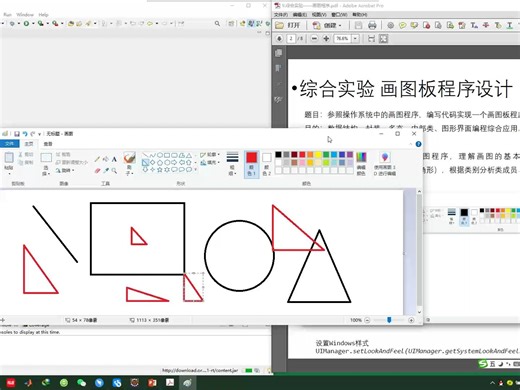520x390 pixels.
Task: Click the Paint zoom slider handle
Action: 389,320
